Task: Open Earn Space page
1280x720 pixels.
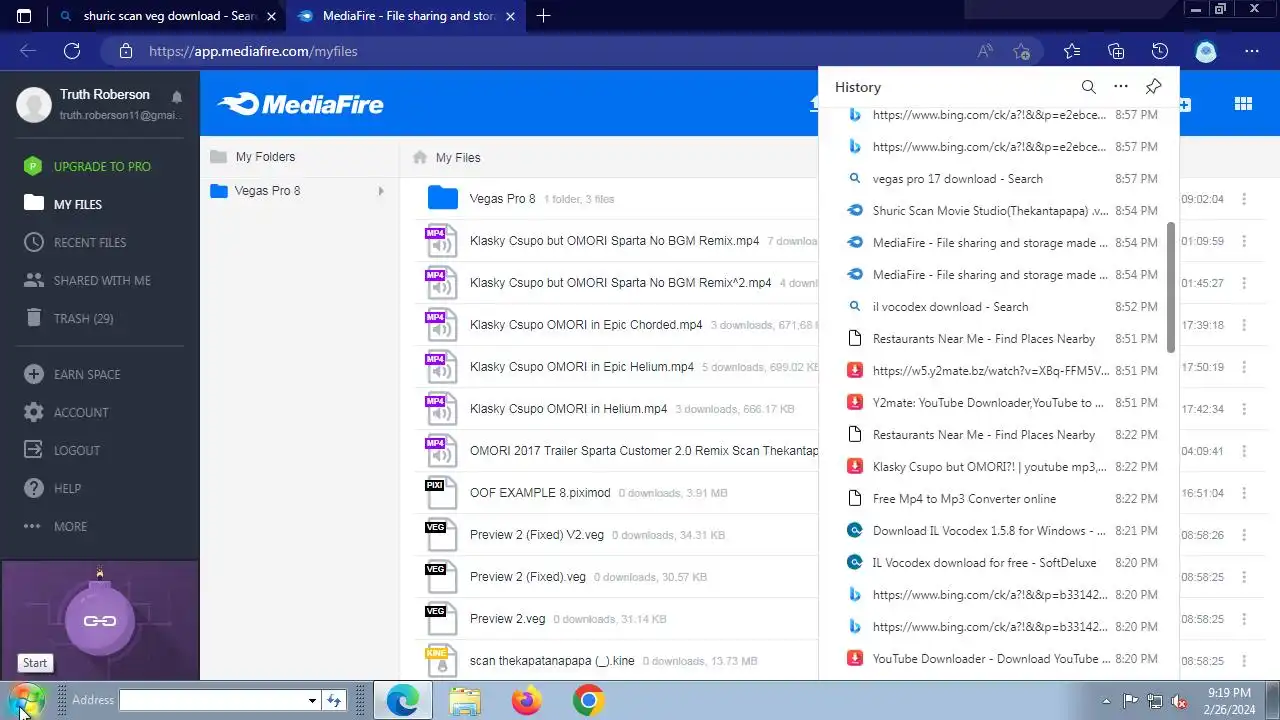Action: click(87, 374)
